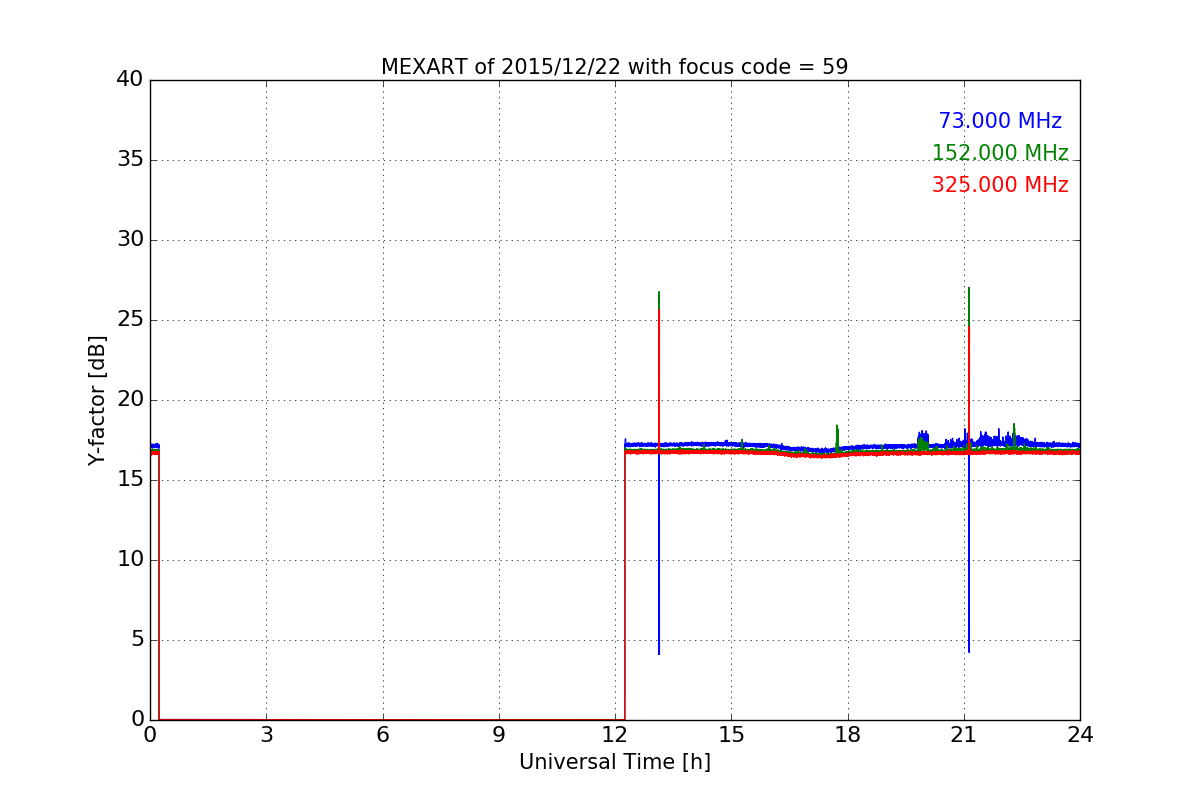Viewport: 1200px width, 800px height.
Task: Click the x-axis tick label 24
Action: click(x=1080, y=735)
